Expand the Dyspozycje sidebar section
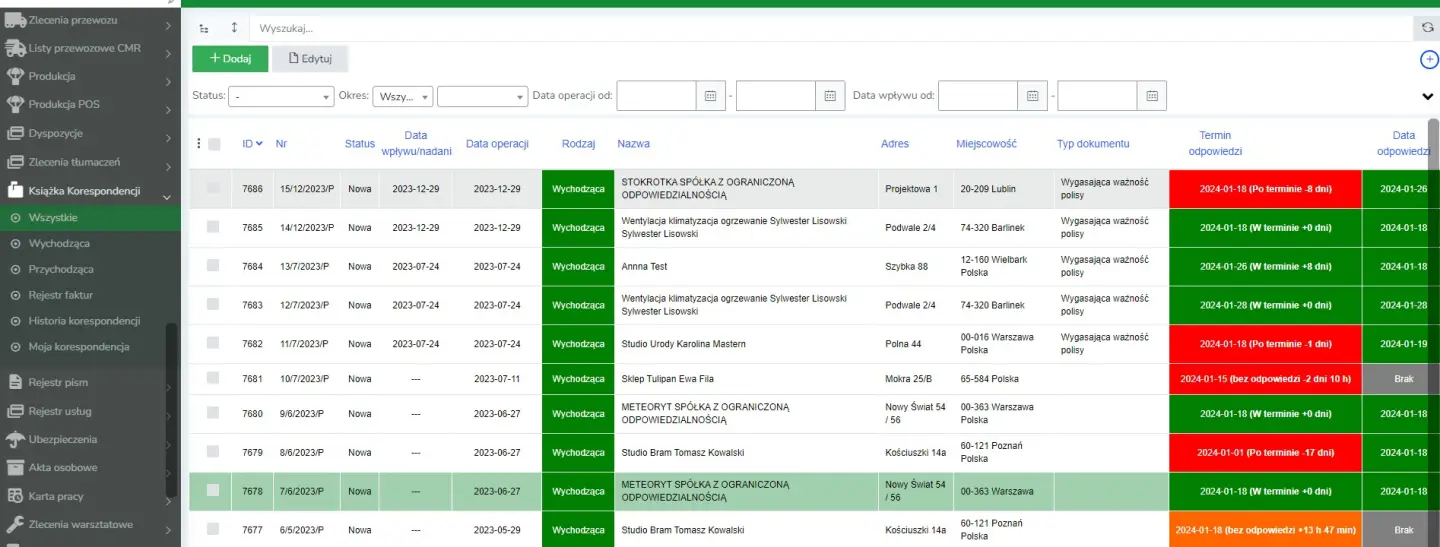1440x547 pixels. click(168, 138)
